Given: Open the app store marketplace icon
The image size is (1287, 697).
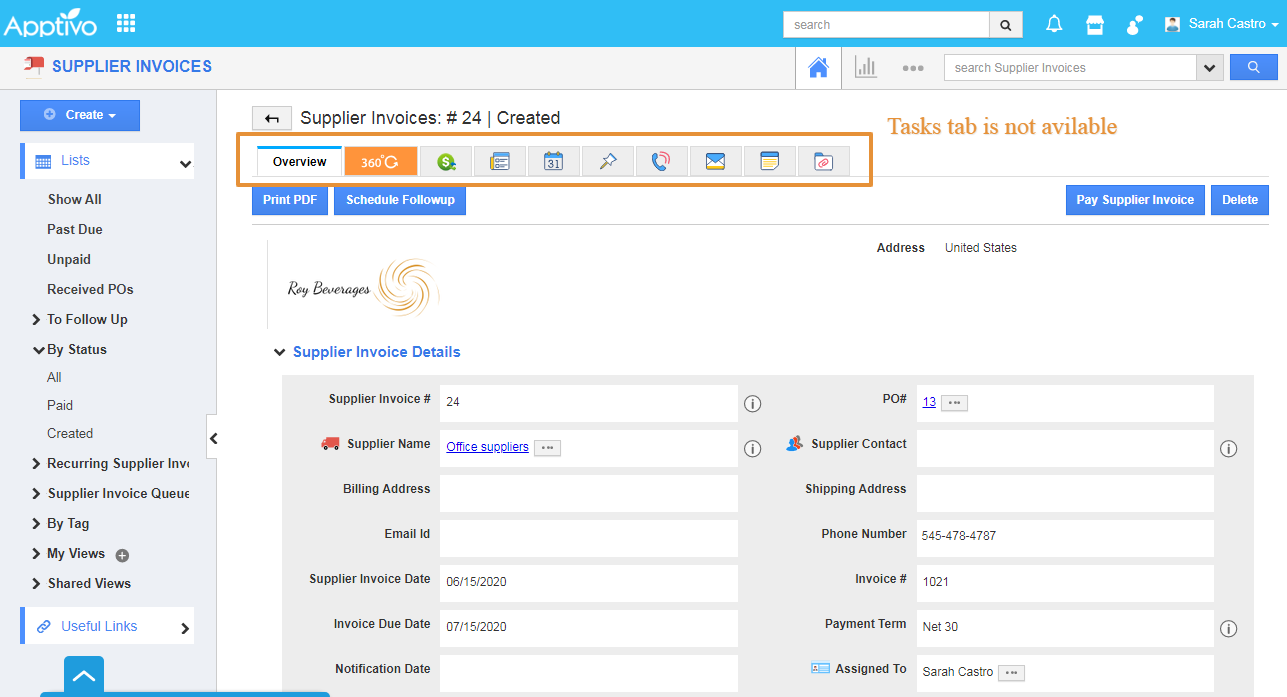Looking at the screenshot, I should pyautogui.click(x=1095, y=24).
